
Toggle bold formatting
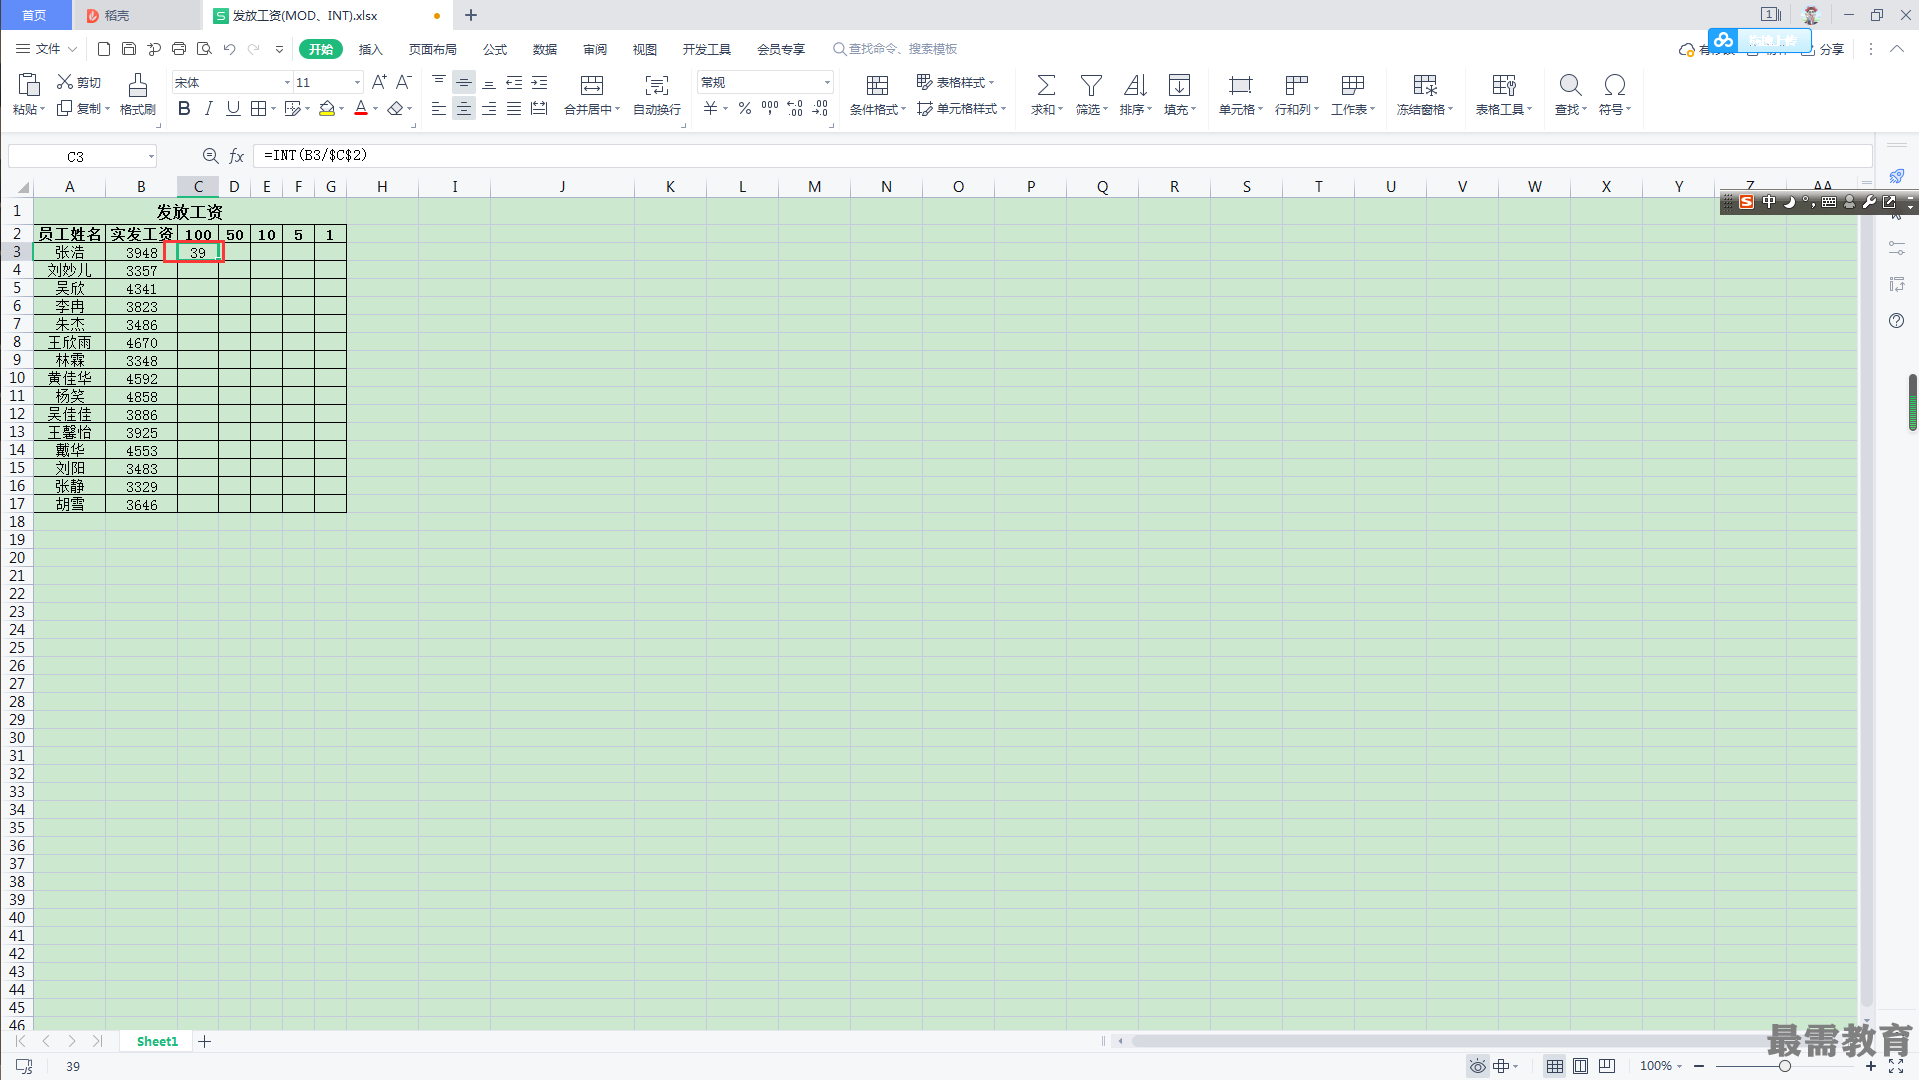(184, 108)
